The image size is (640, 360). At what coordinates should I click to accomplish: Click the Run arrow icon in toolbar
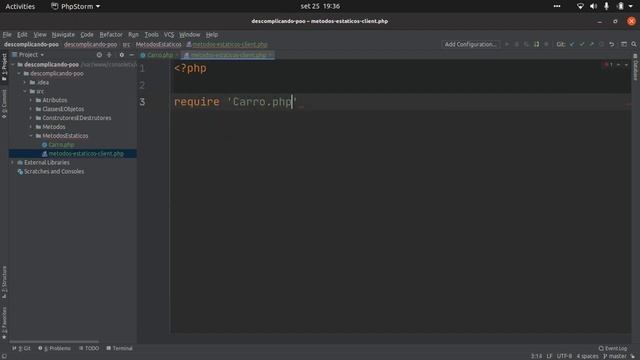[x=507, y=44]
